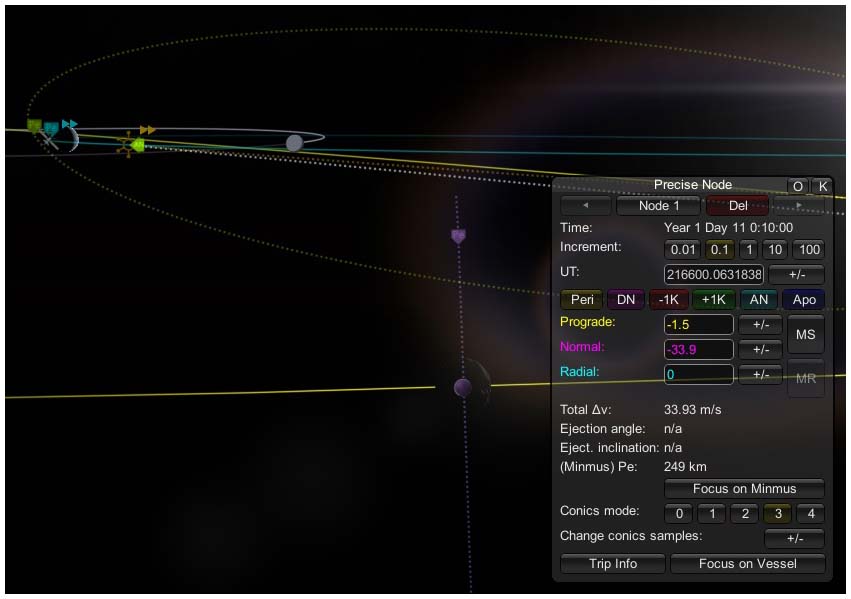This screenshot has width=851, height=599.
Task: Click the maneuver node gizmo on the orbit
Action: click(x=128, y=145)
